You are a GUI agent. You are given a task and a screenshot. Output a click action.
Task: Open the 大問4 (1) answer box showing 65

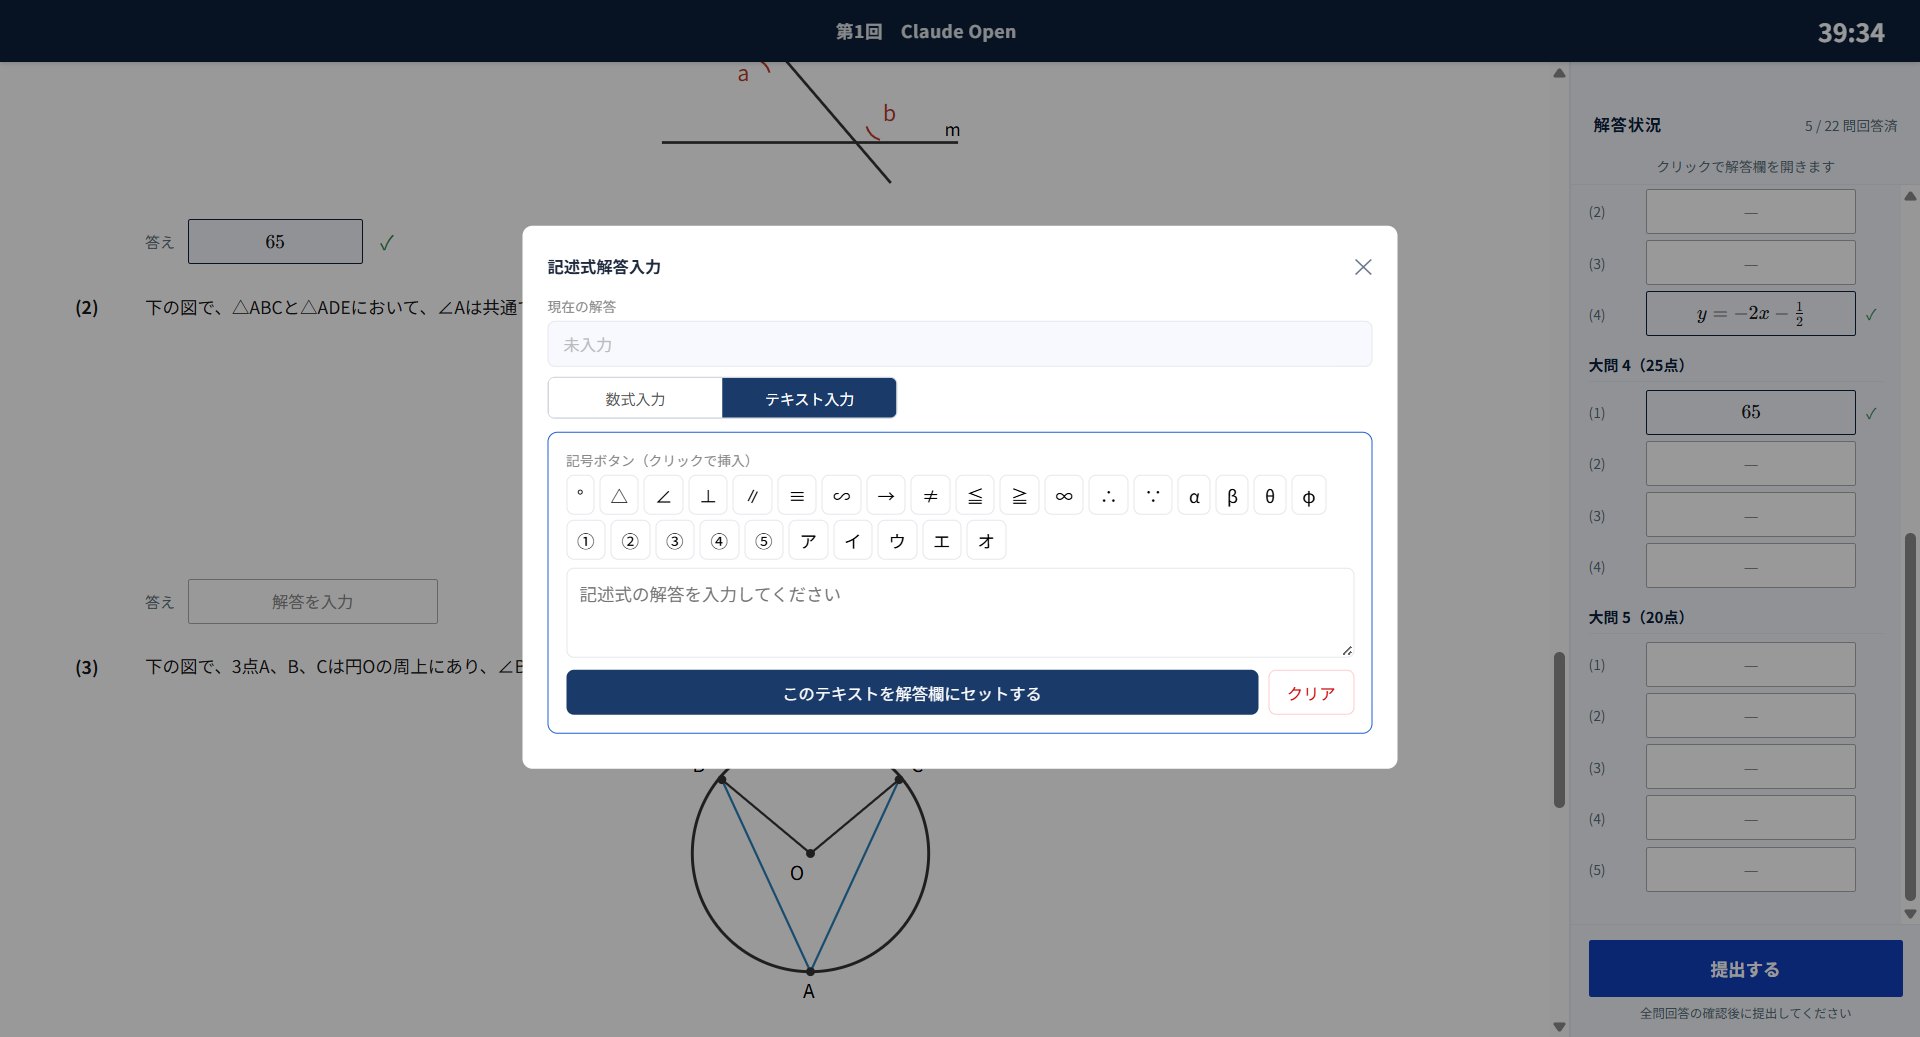point(1750,412)
